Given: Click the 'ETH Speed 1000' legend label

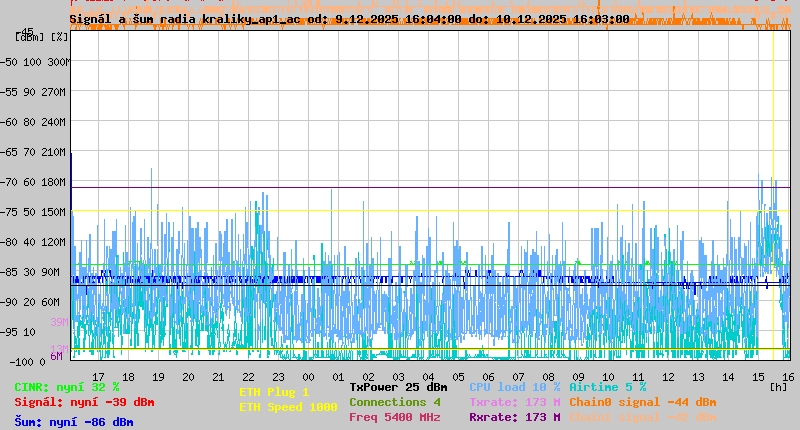Looking at the screenshot, I should coord(288,407).
